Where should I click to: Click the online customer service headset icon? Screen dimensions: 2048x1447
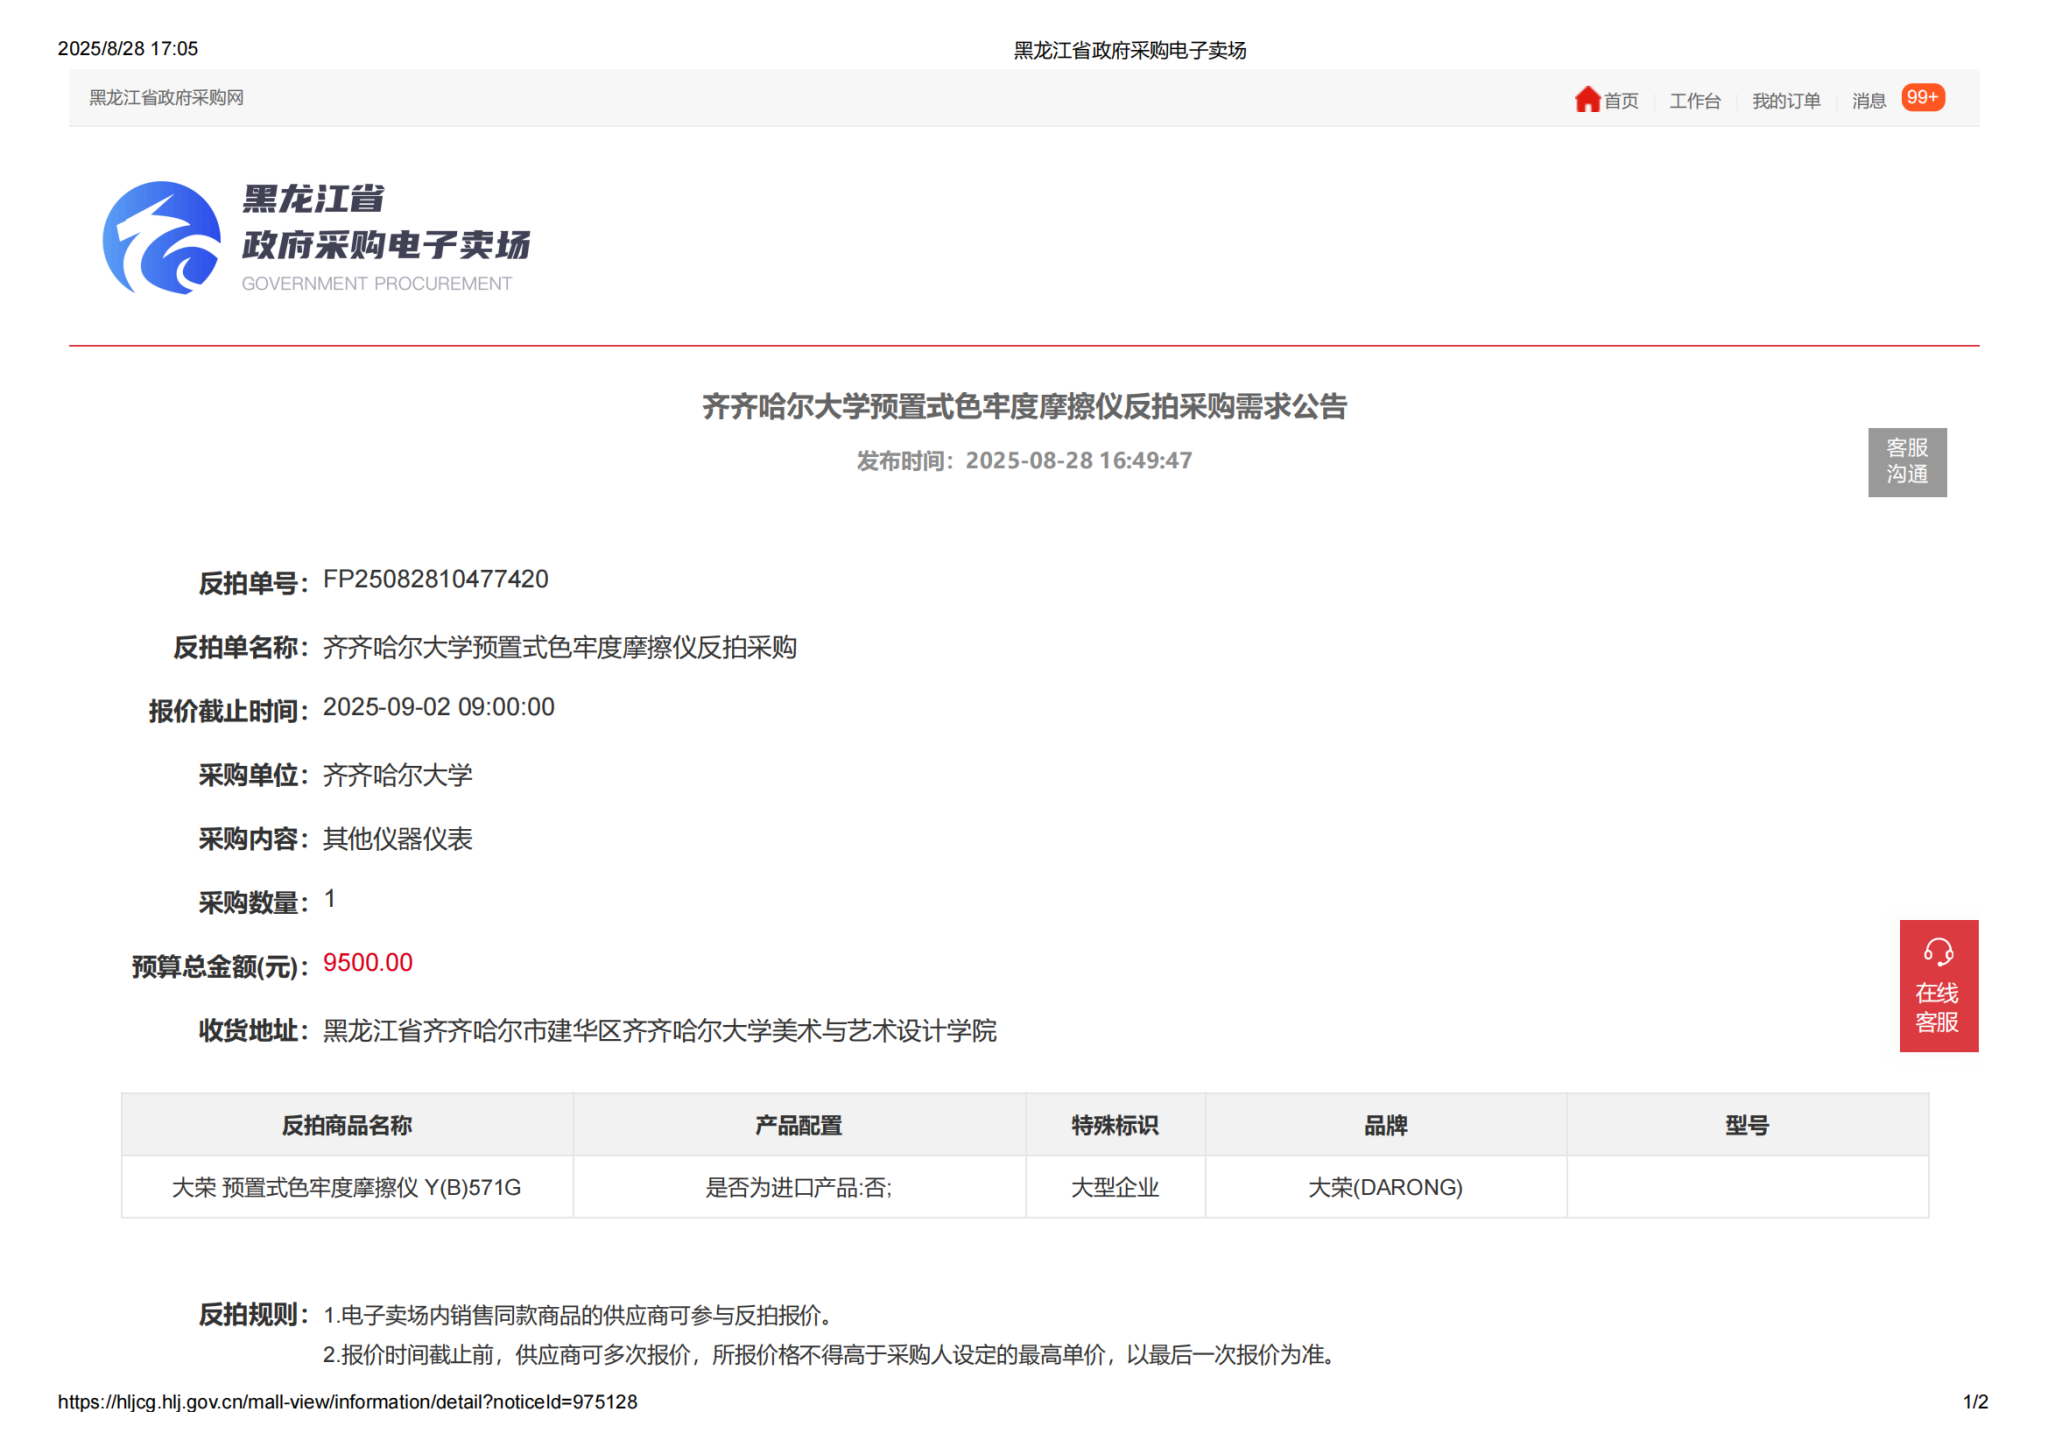click(1937, 952)
